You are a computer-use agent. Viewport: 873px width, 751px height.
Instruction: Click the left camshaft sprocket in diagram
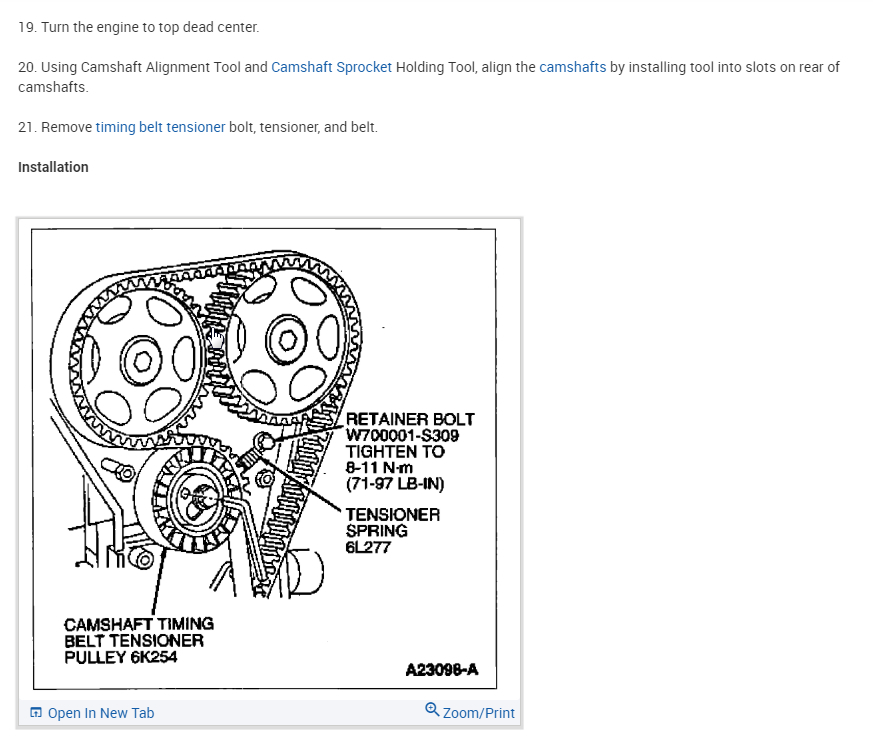tap(141, 359)
